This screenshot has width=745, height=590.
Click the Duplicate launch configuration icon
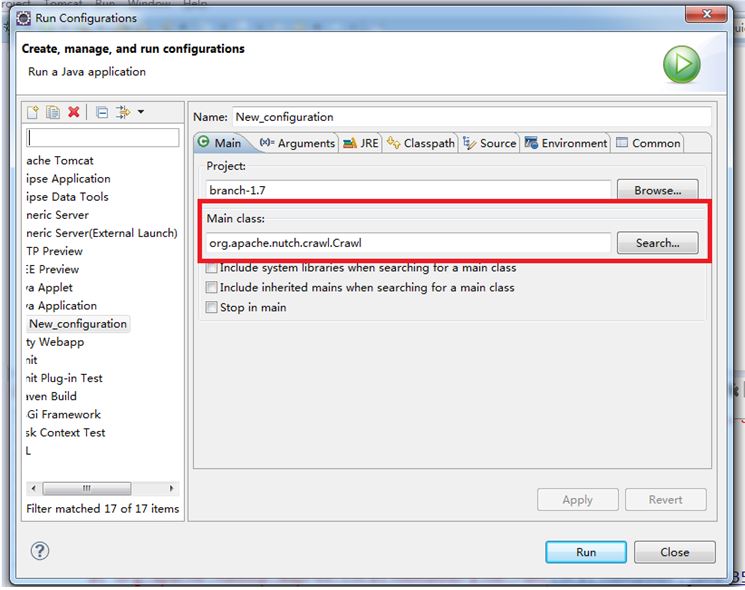53,113
